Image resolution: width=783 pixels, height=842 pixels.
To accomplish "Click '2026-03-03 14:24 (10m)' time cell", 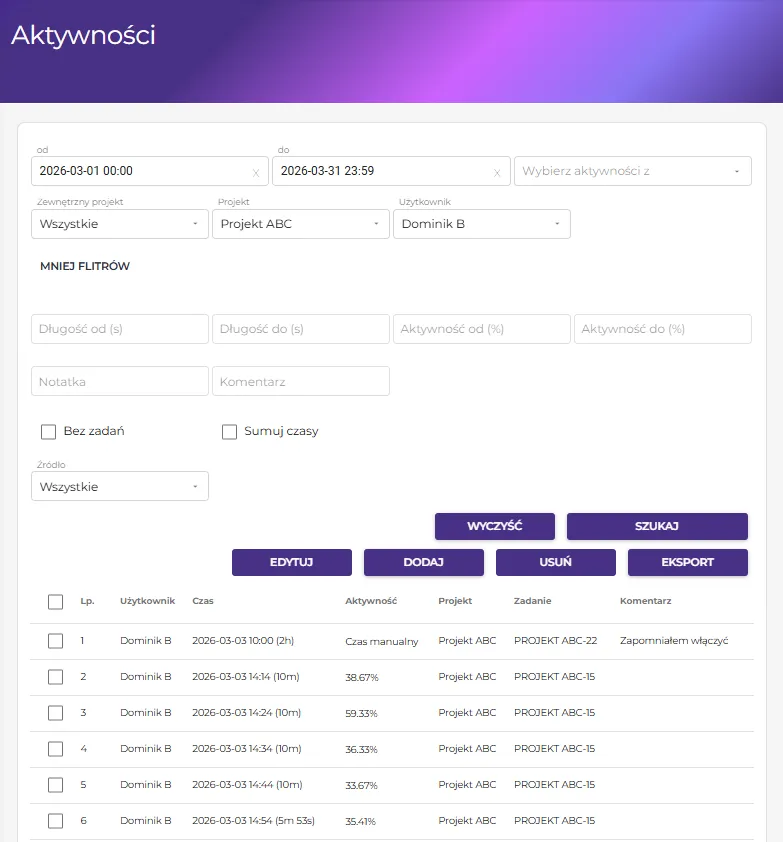I will point(246,713).
